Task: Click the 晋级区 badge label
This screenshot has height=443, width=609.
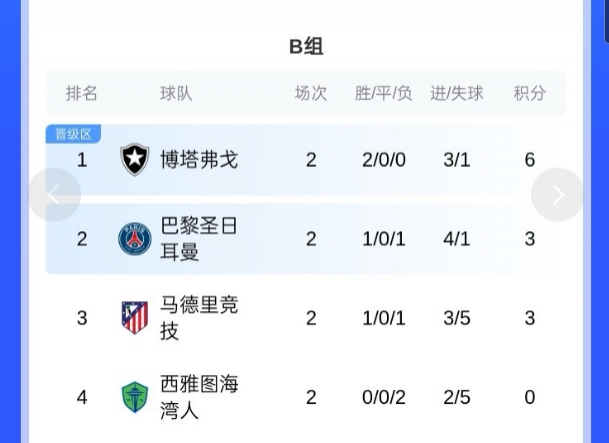Action: point(73,134)
